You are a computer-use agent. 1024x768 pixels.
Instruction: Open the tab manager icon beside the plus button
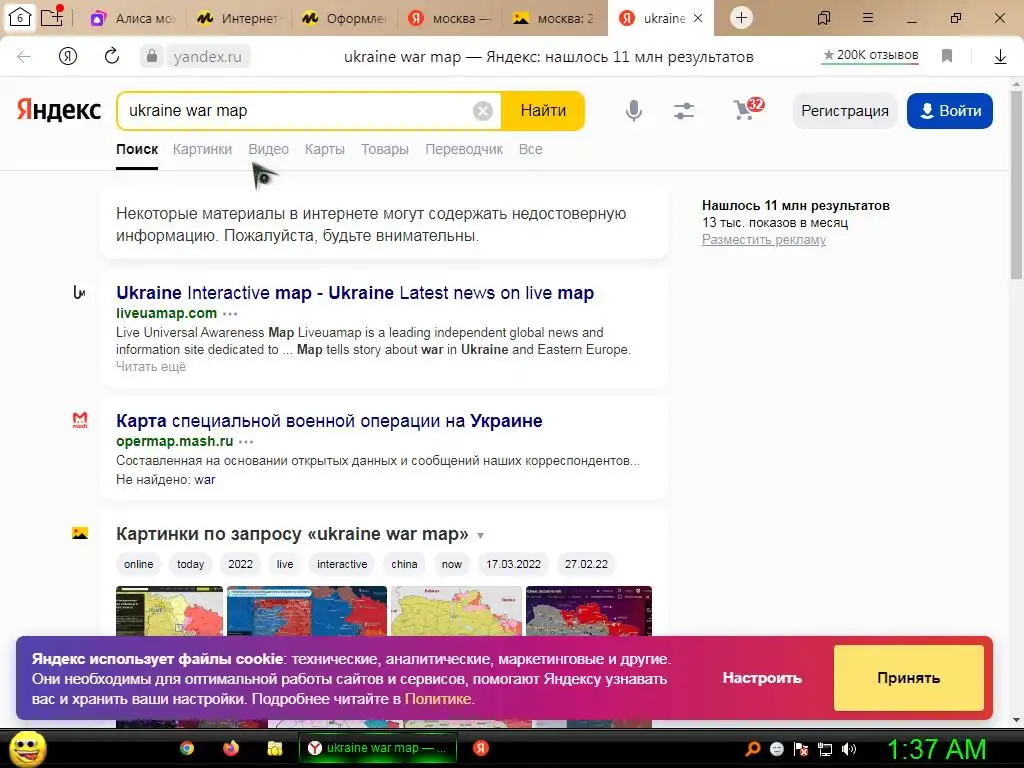[x=824, y=18]
